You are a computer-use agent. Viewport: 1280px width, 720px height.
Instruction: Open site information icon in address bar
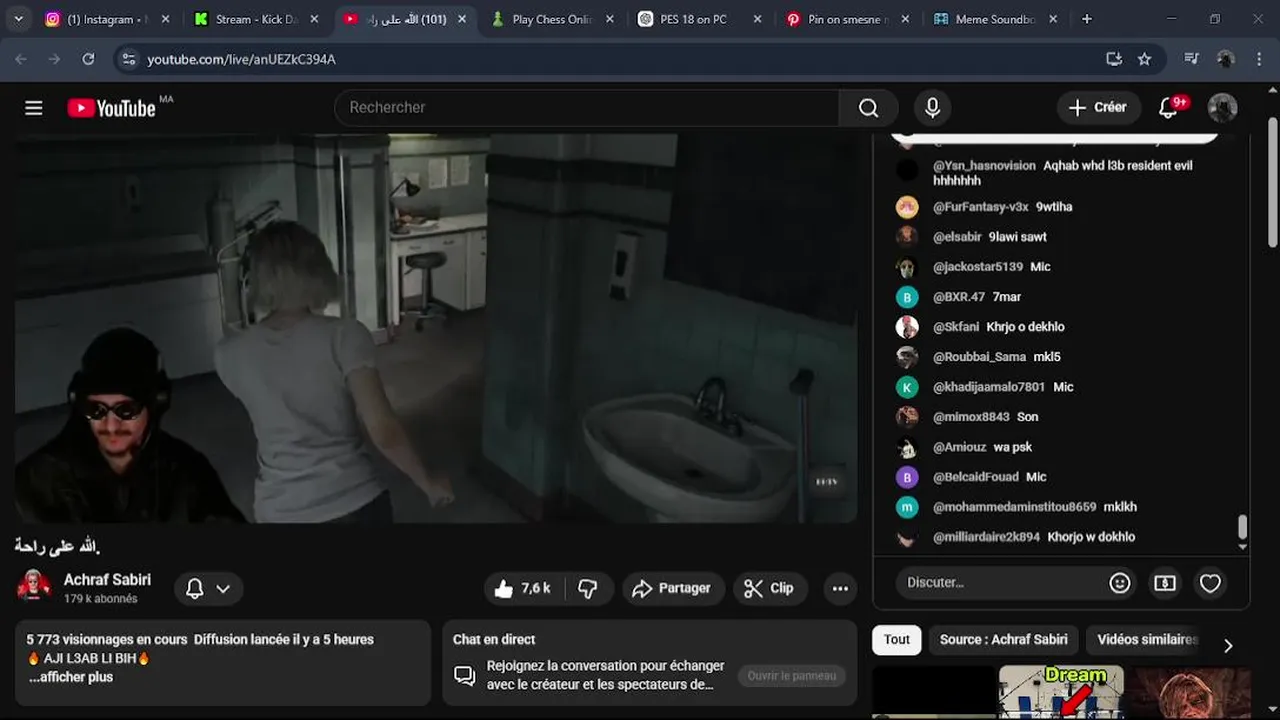(128, 59)
